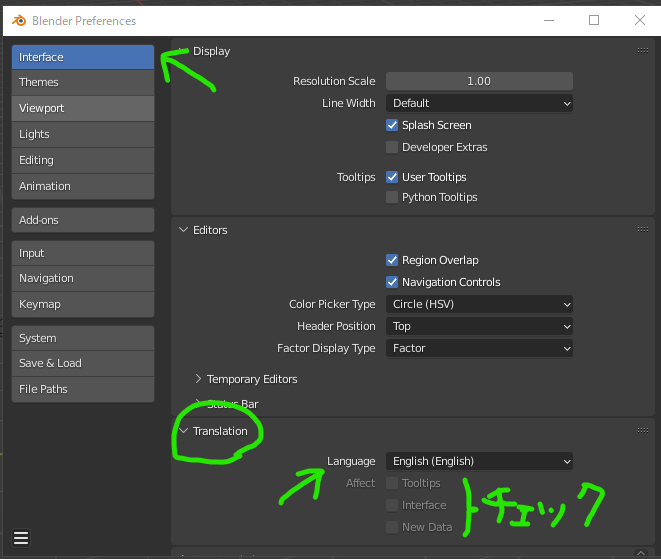Open the Navigation preferences tab
This screenshot has width=661, height=559.
83,278
